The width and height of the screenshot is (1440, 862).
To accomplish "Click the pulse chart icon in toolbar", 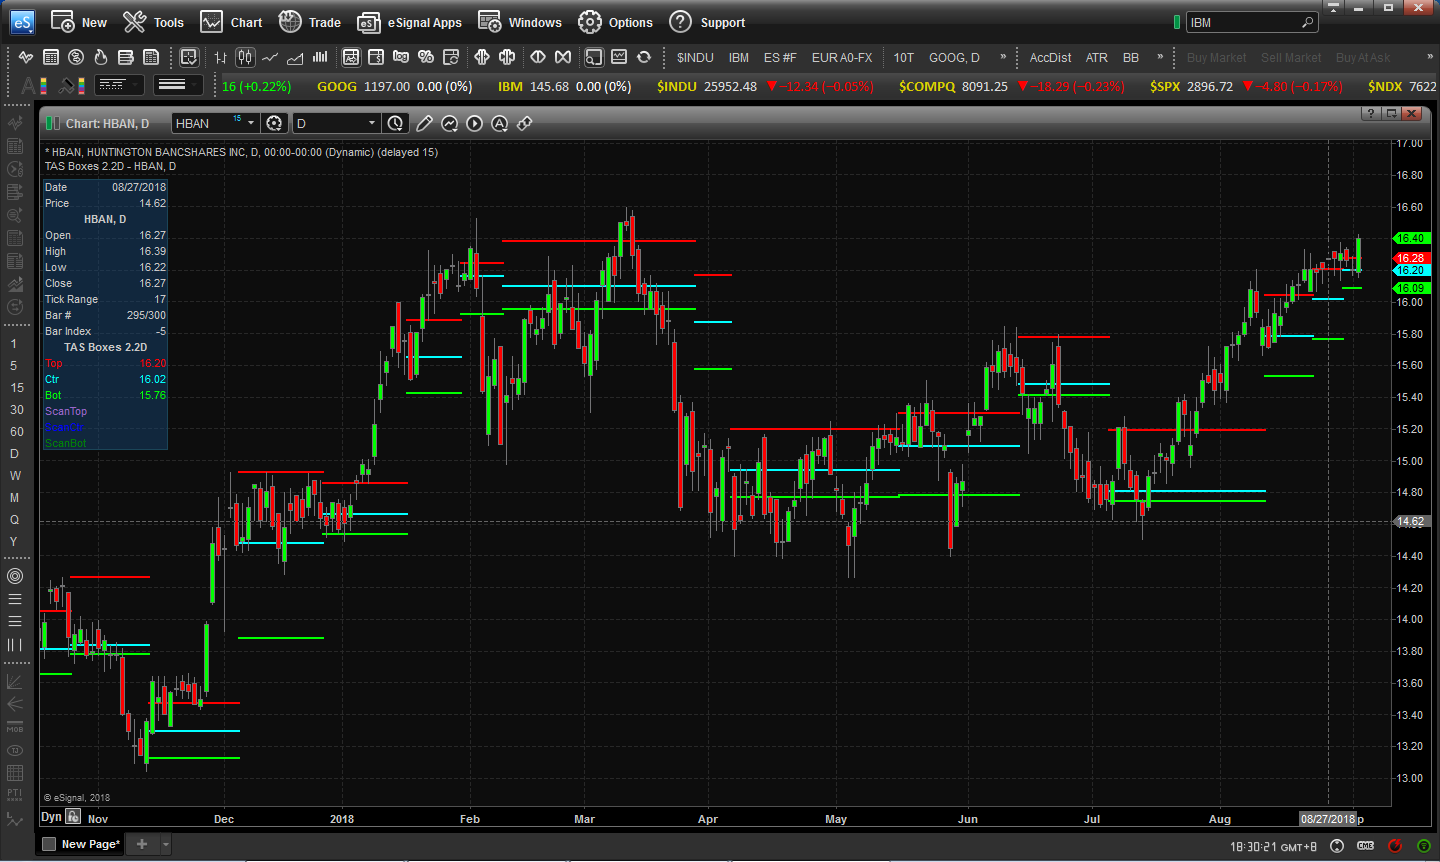I will 26,57.
